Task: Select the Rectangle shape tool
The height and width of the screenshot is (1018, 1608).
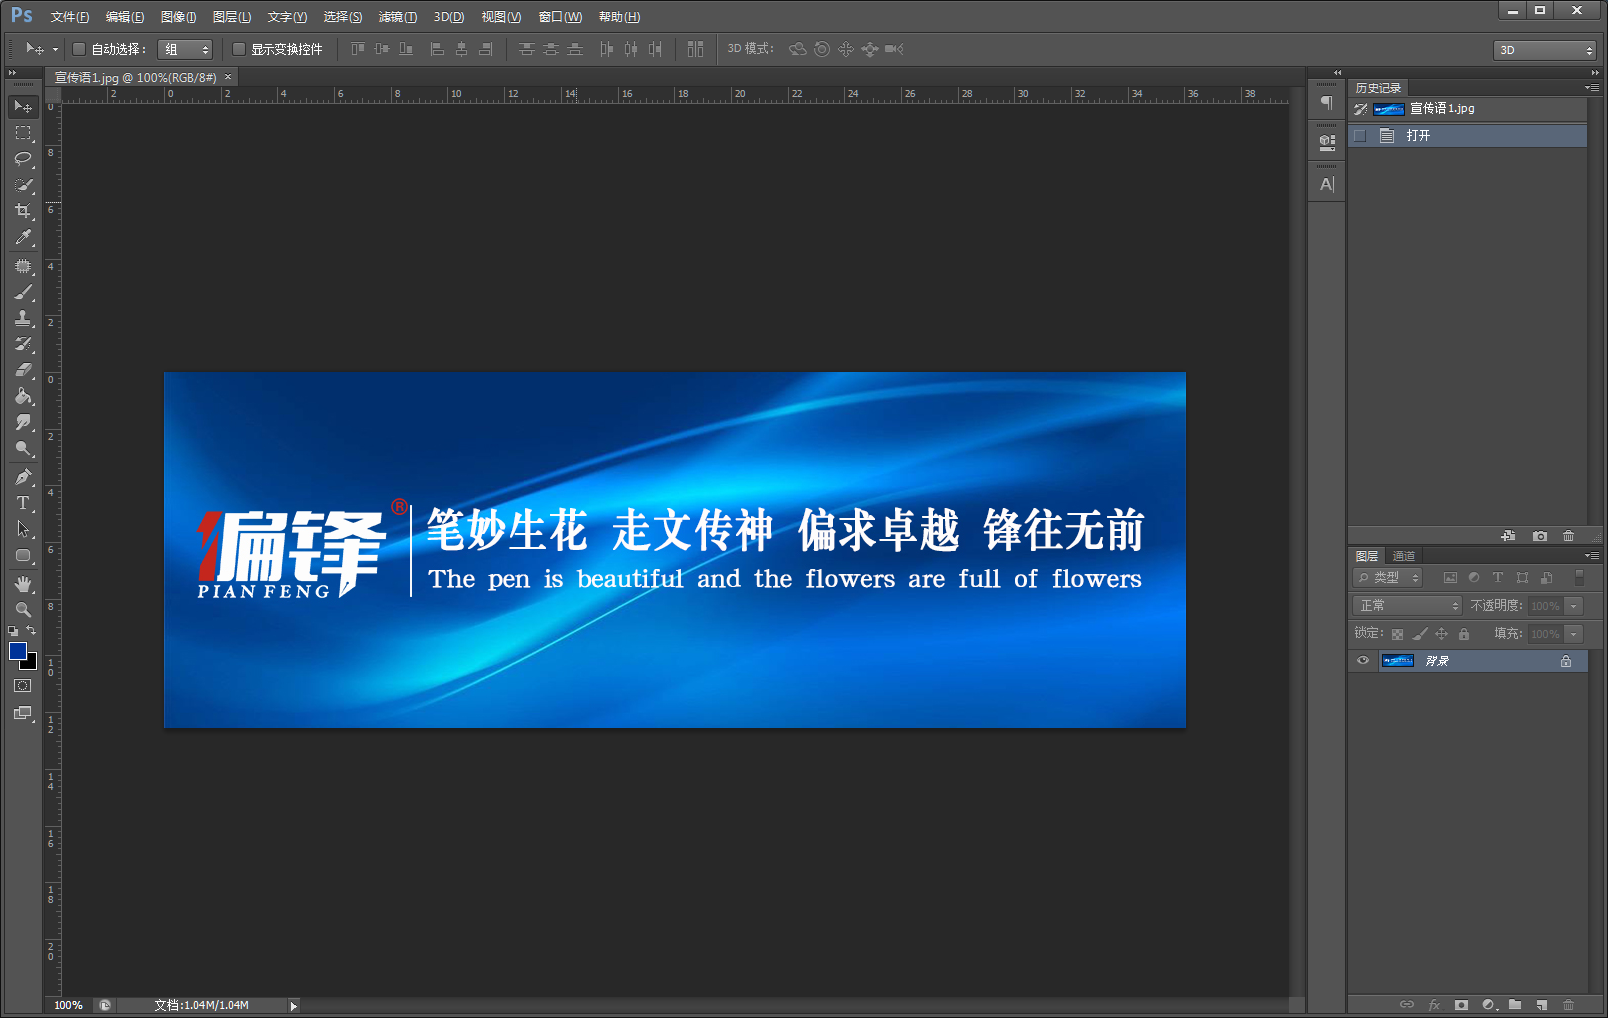Action: [23, 555]
